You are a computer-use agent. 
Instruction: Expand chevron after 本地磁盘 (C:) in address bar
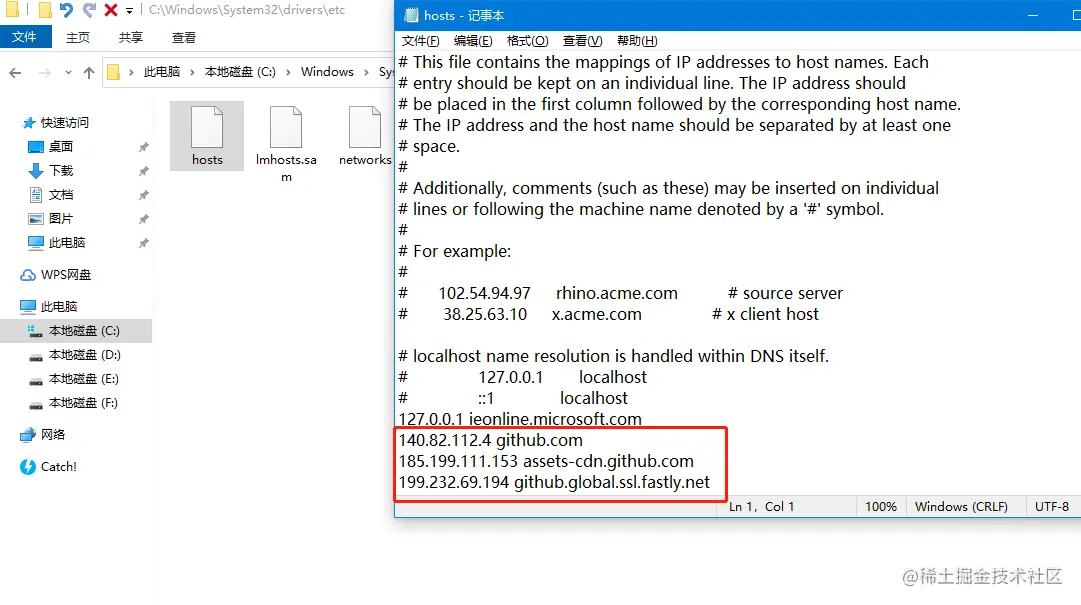click(x=287, y=72)
